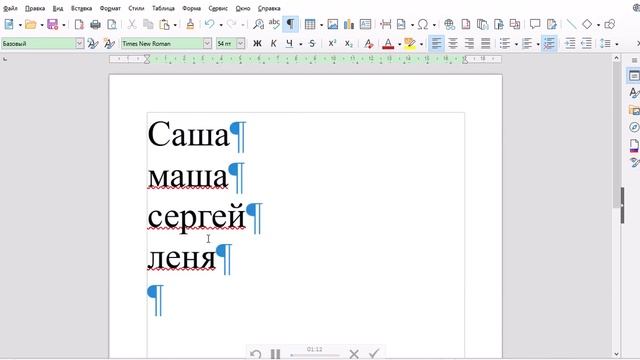This screenshot has width=640, height=360.
Task: Click the Cut scissors icon
Action: tap(132, 24)
